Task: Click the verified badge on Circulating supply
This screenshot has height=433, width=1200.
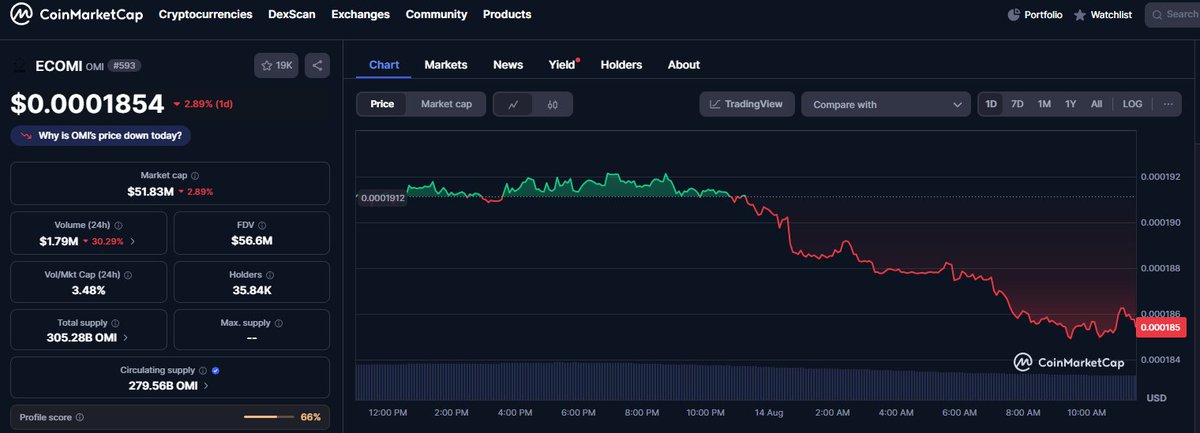Action: click(217, 370)
